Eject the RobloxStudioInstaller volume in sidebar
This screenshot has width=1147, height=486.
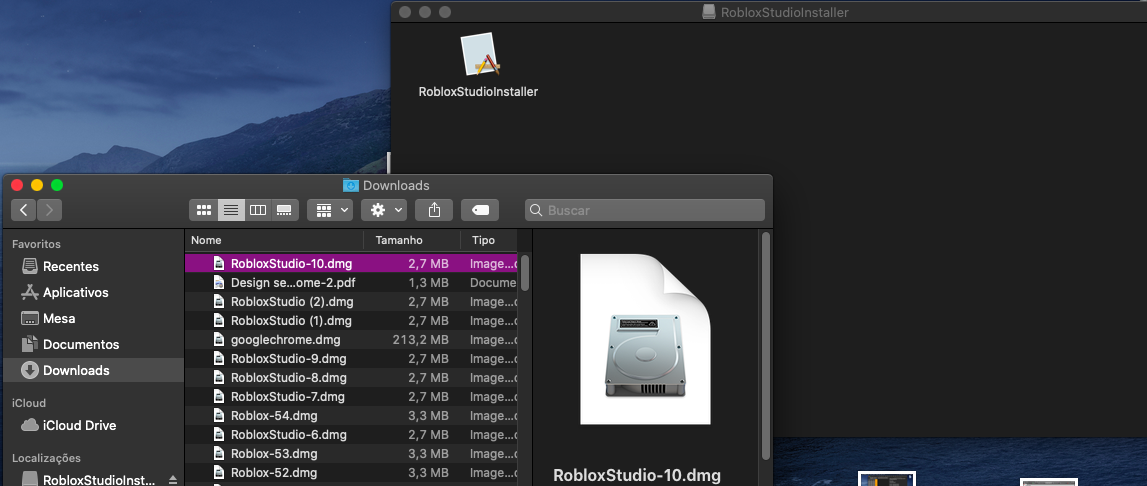tap(172, 480)
